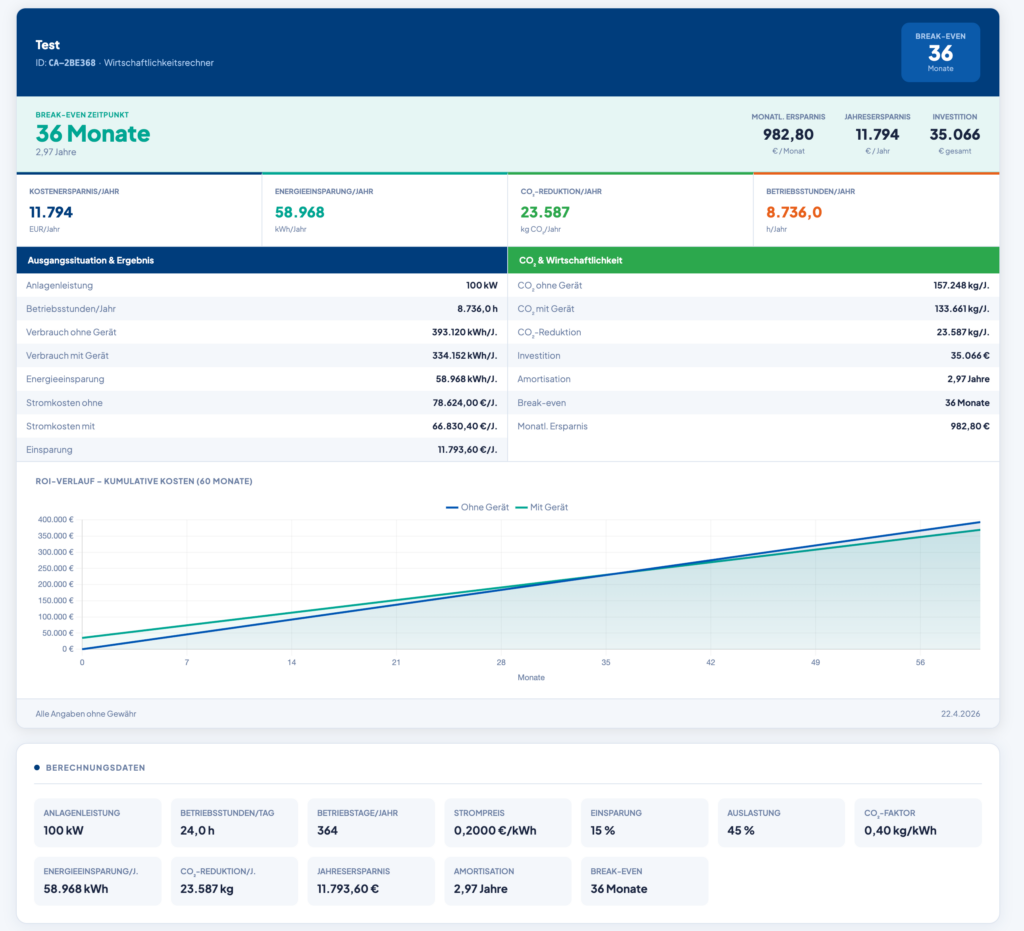Click the Anlagenleistung 100 kW data tile

[98, 822]
